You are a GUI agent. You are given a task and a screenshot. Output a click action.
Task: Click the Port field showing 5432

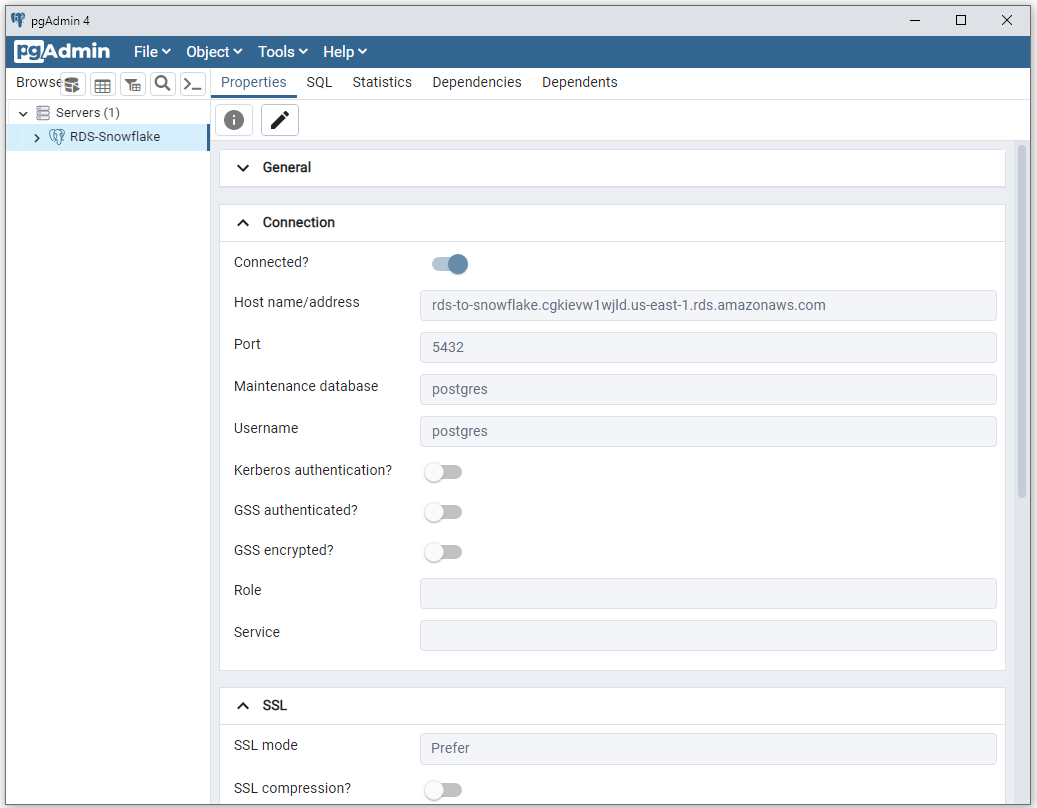tap(708, 347)
